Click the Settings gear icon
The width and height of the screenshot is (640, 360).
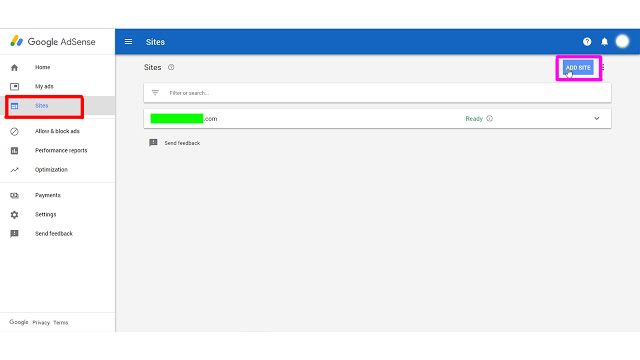point(14,215)
